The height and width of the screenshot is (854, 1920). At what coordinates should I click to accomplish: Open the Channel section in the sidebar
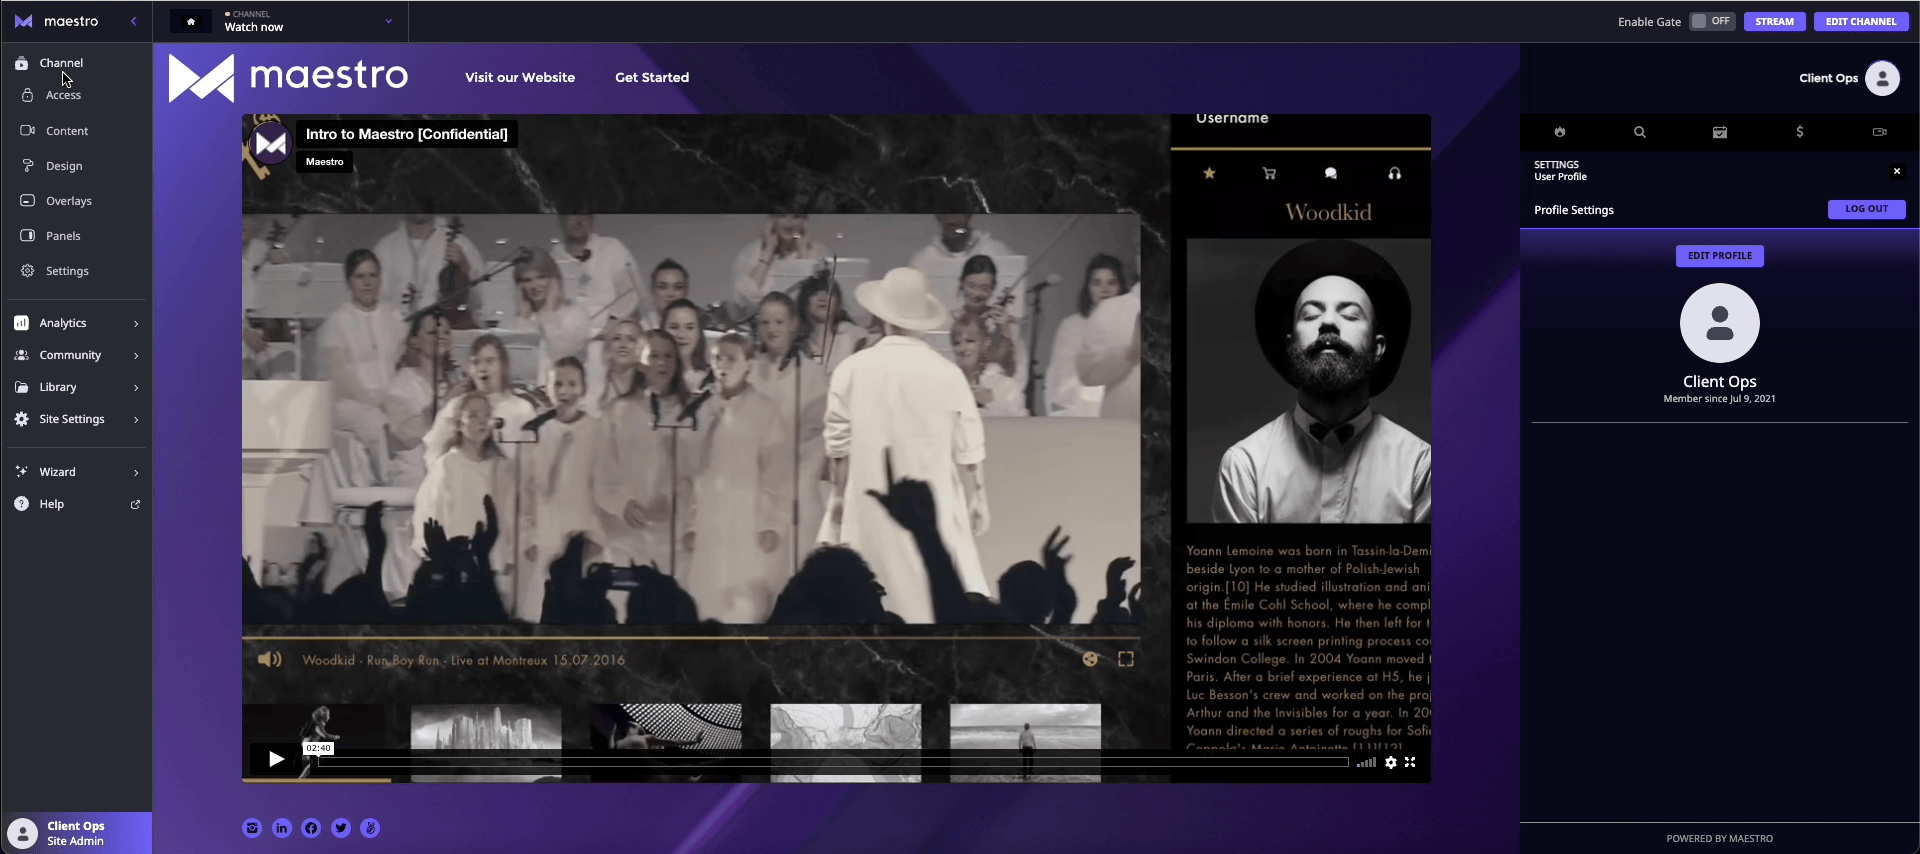click(x=61, y=63)
